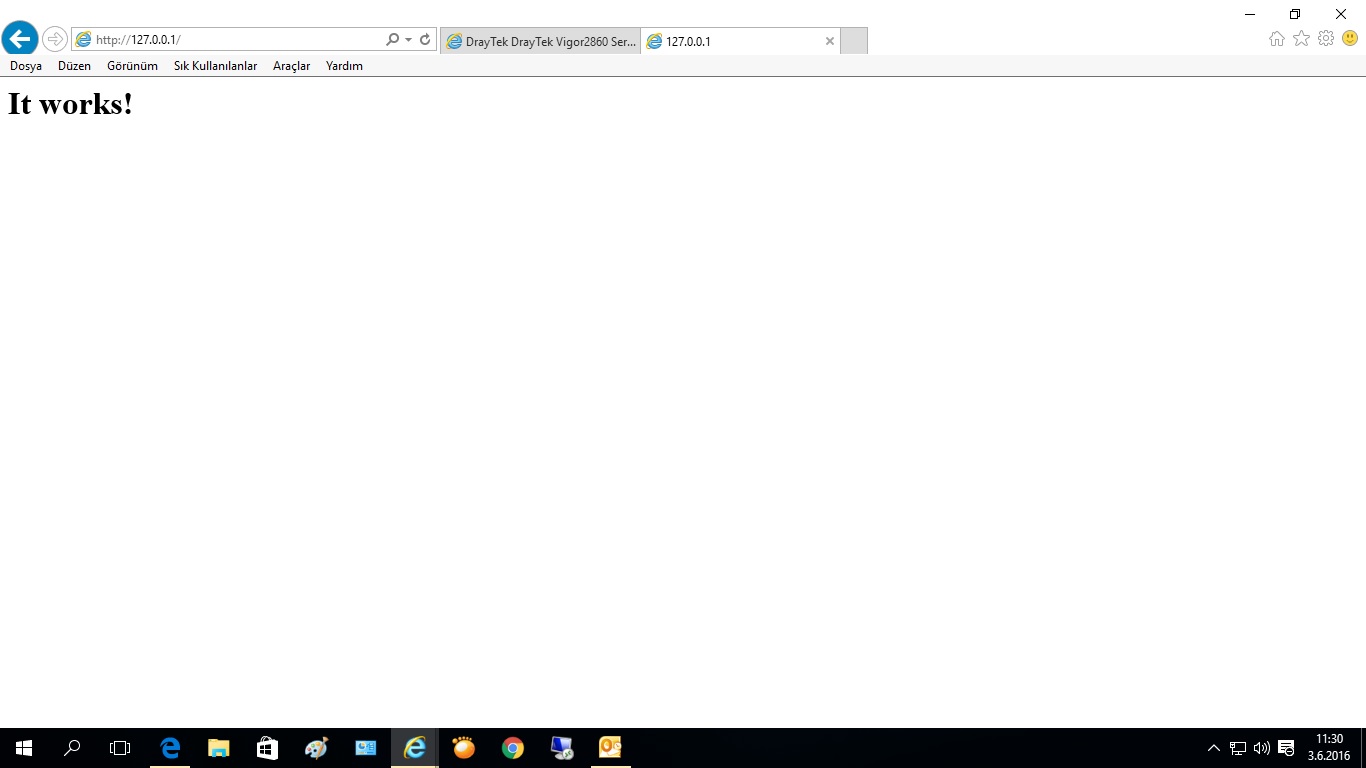Open the Tools gear icon
This screenshot has width=1366, height=768.
coord(1326,39)
